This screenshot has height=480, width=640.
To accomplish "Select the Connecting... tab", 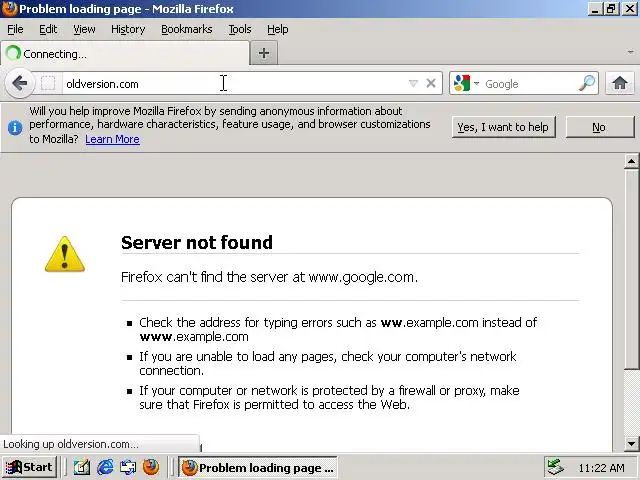I will (x=125, y=53).
